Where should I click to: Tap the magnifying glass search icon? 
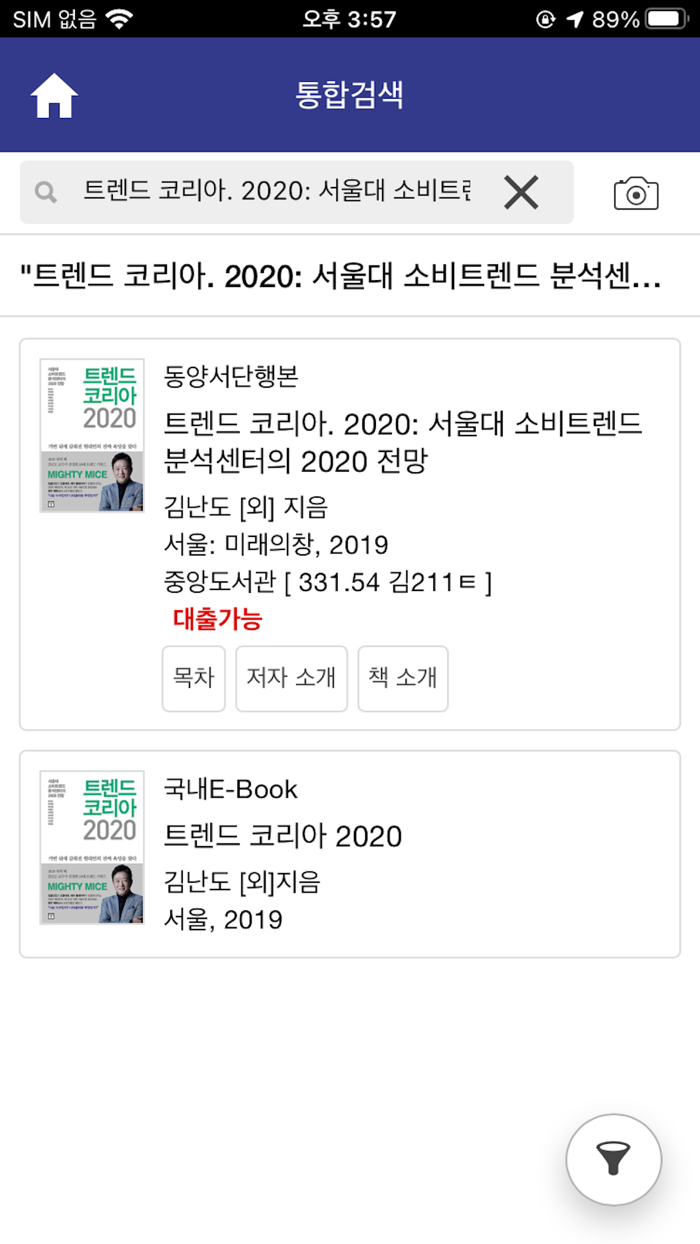coord(45,190)
